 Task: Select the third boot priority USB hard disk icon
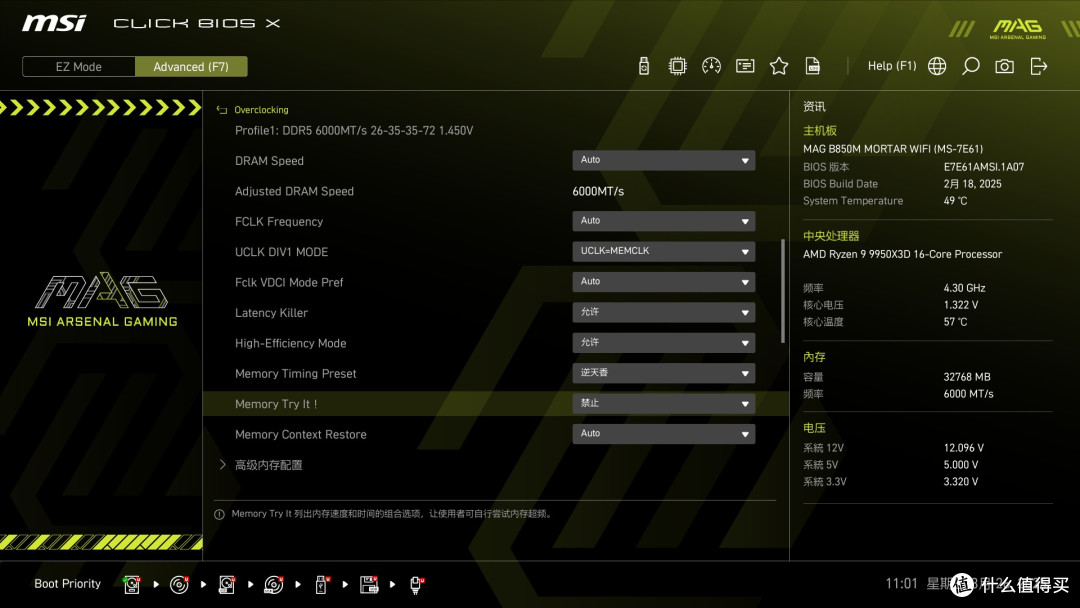(227, 585)
